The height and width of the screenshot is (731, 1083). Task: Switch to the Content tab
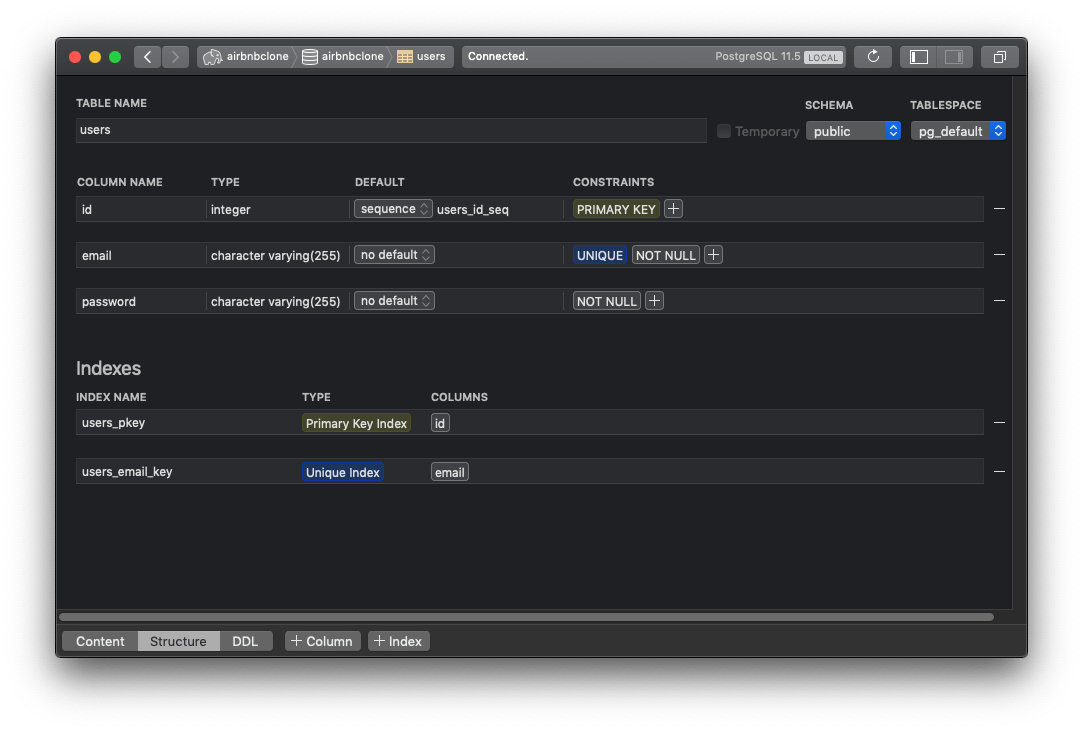coord(100,641)
